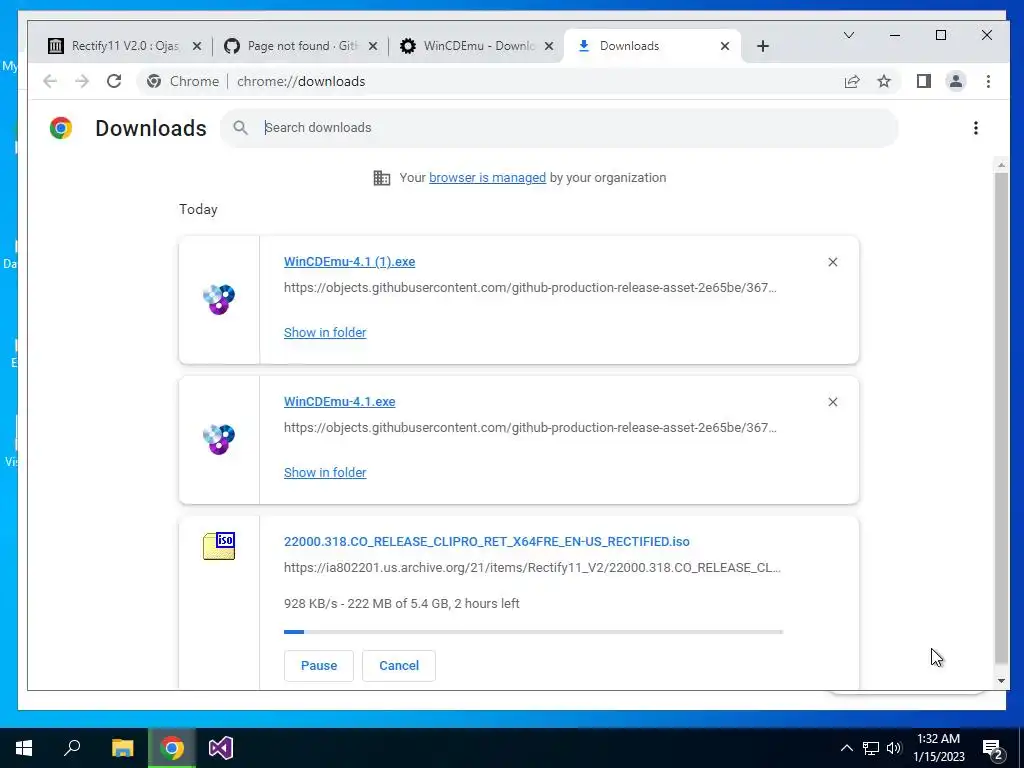This screenshot has width=1024, height=768.
Task: Open the profile avatar icon
Action: click(955, 81)
